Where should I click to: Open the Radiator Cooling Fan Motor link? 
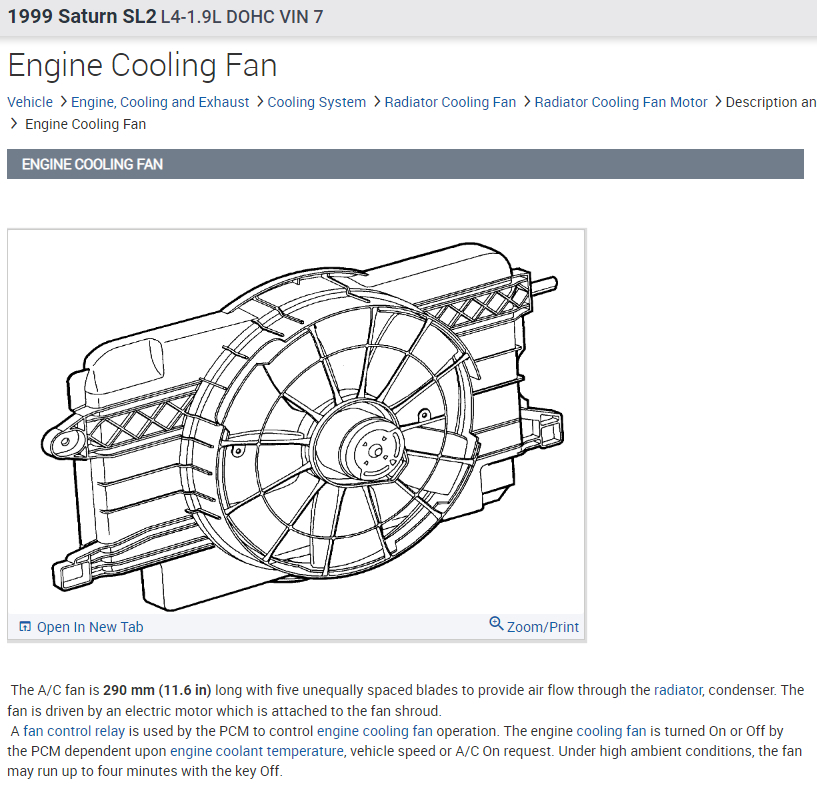coord(621,101)
